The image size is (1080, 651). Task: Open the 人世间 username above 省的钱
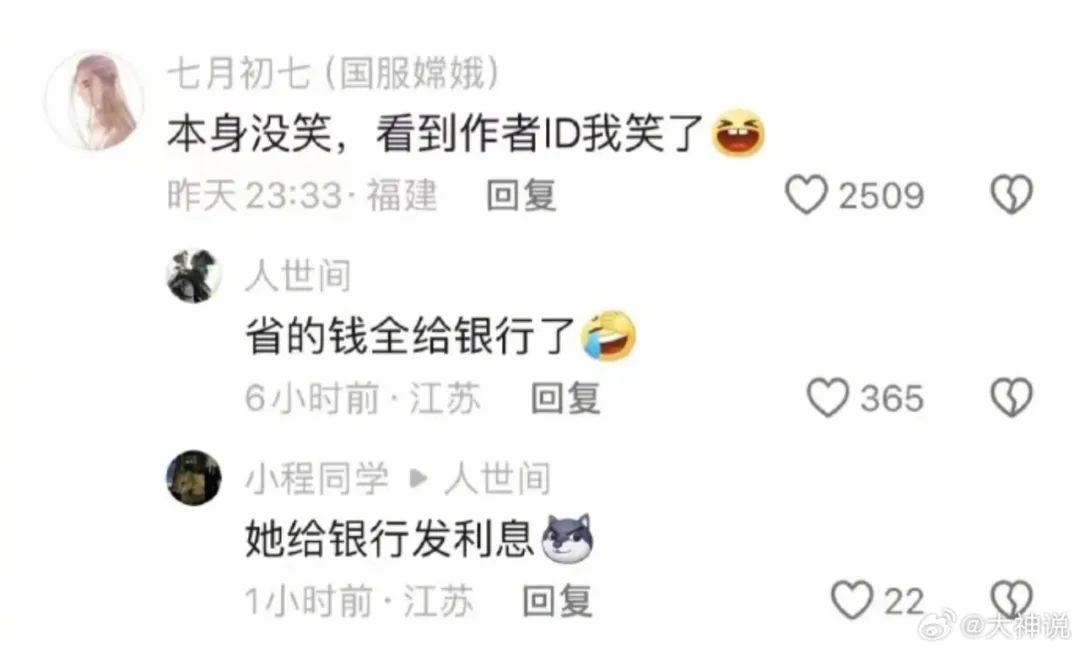click(x=298, y=276)
